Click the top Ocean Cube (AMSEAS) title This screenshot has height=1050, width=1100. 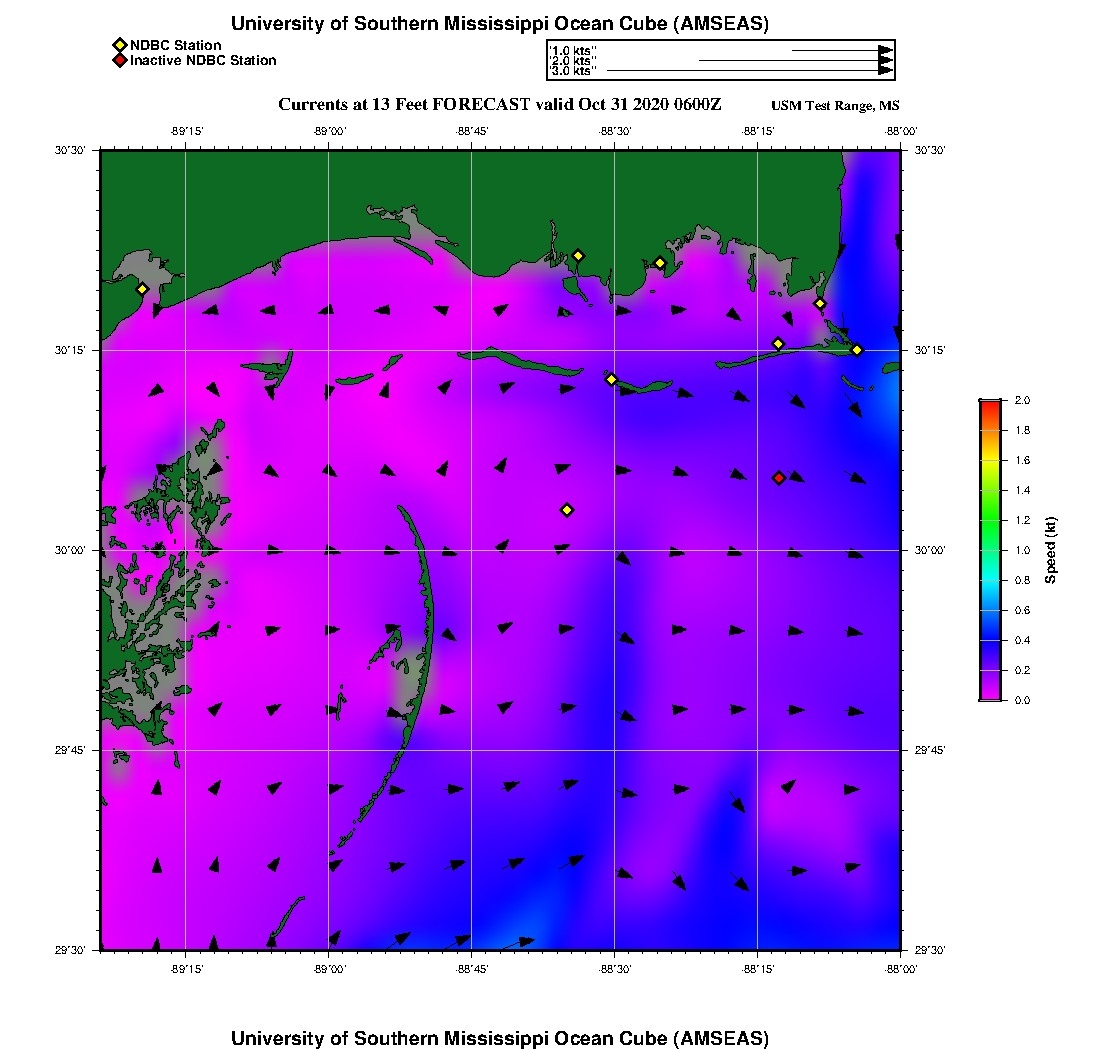pyautogui.click(x=500, y=23)
